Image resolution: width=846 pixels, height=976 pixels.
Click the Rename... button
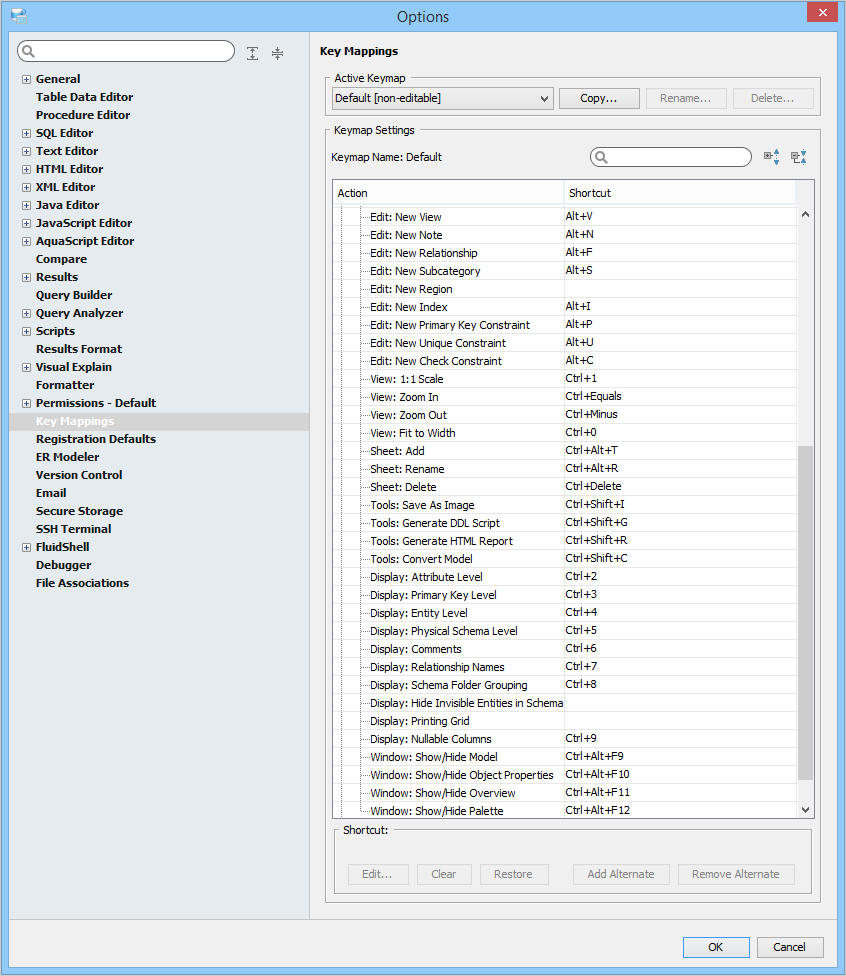coord(686,98)
